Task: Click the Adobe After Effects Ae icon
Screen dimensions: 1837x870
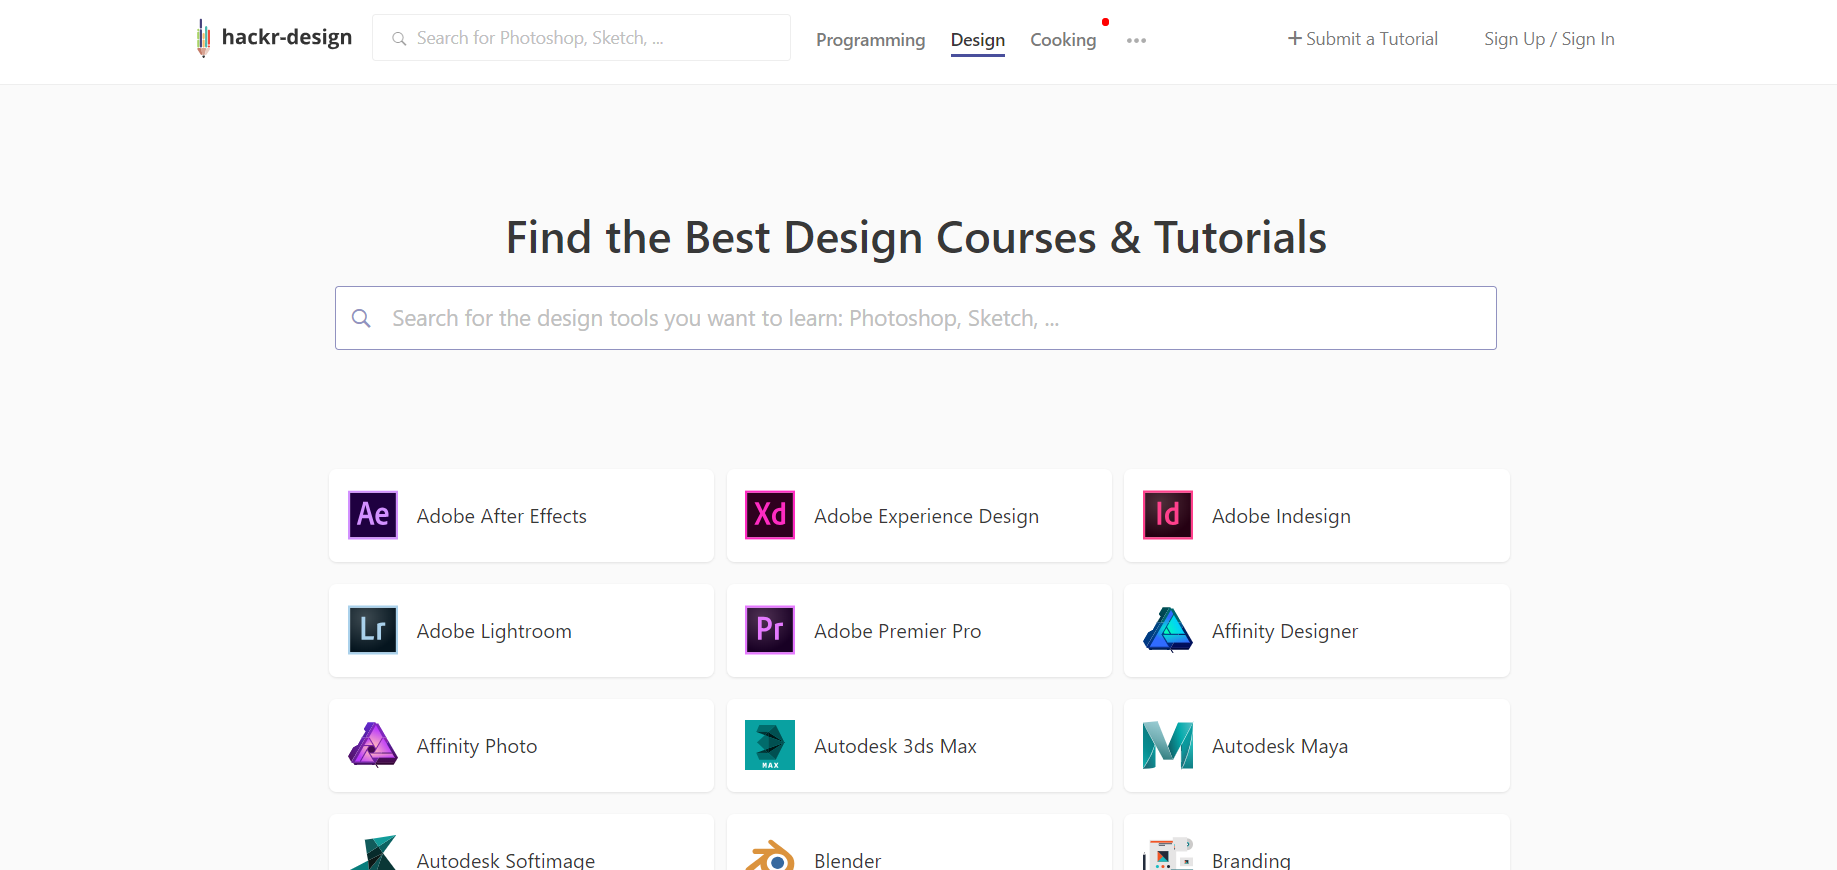Action: coord(373,515)
